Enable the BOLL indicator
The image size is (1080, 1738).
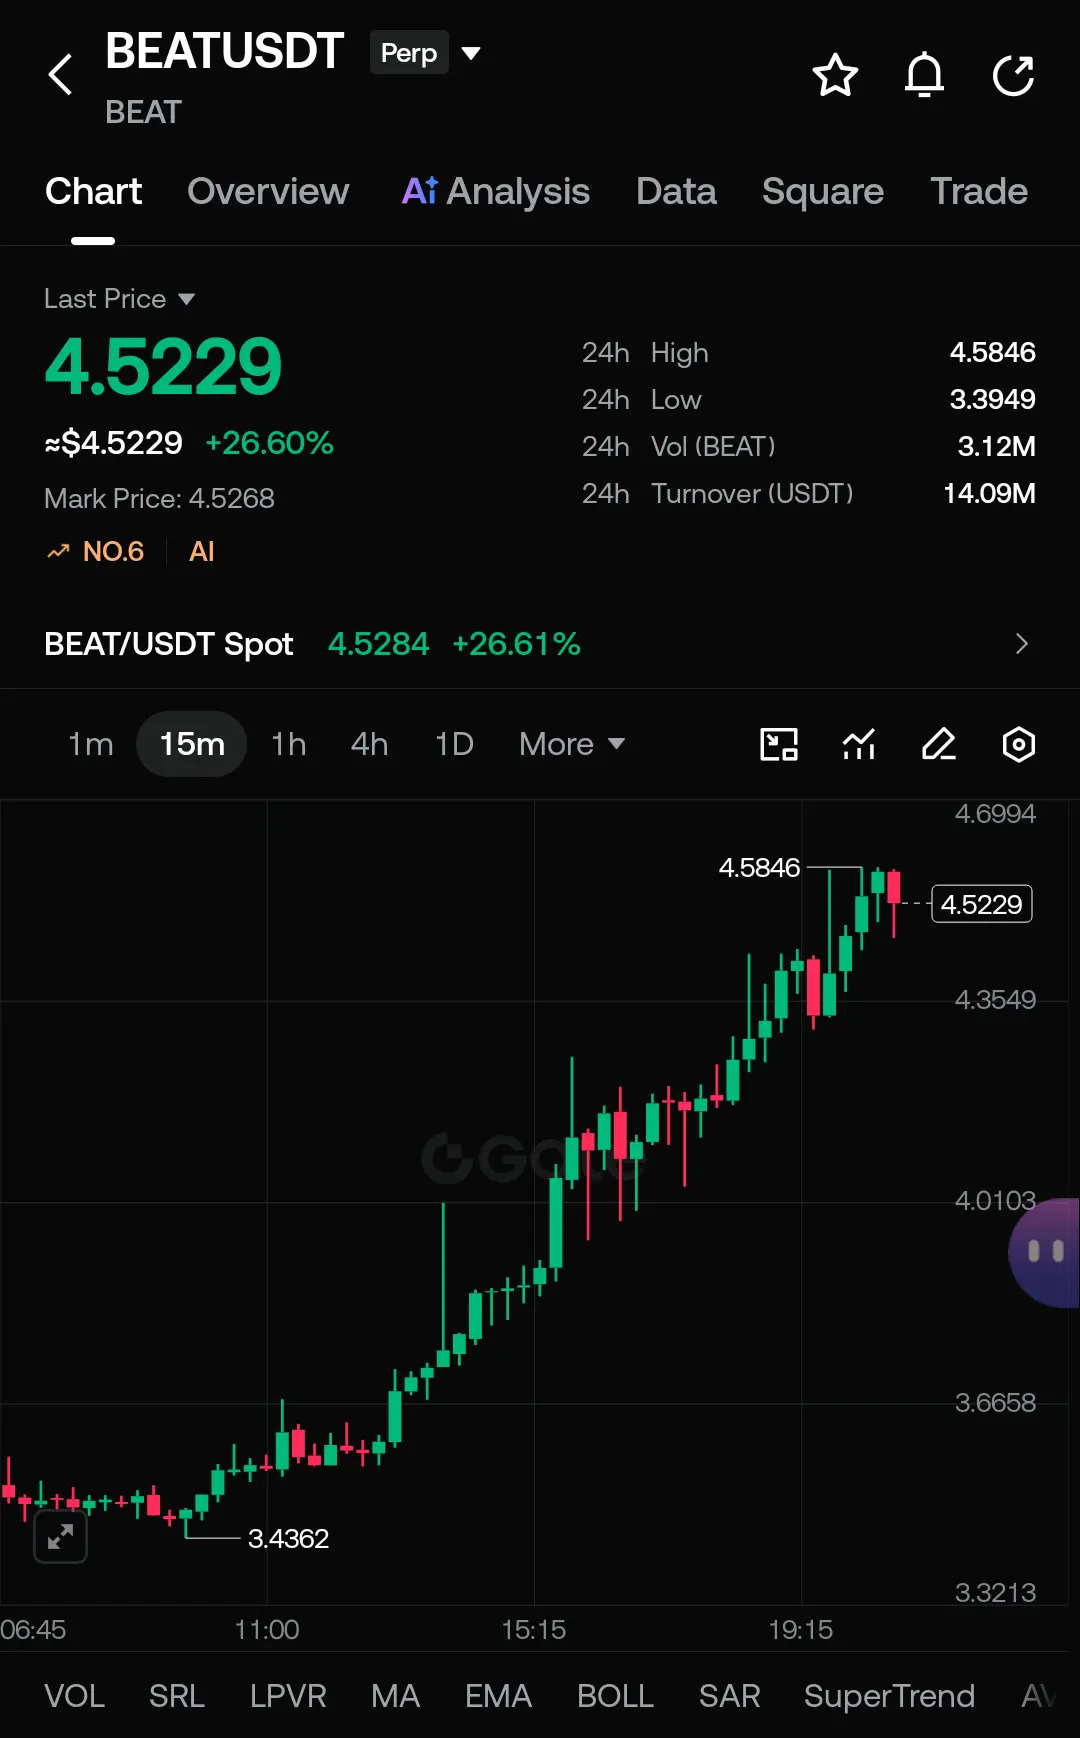click(x=615, y=1696)
